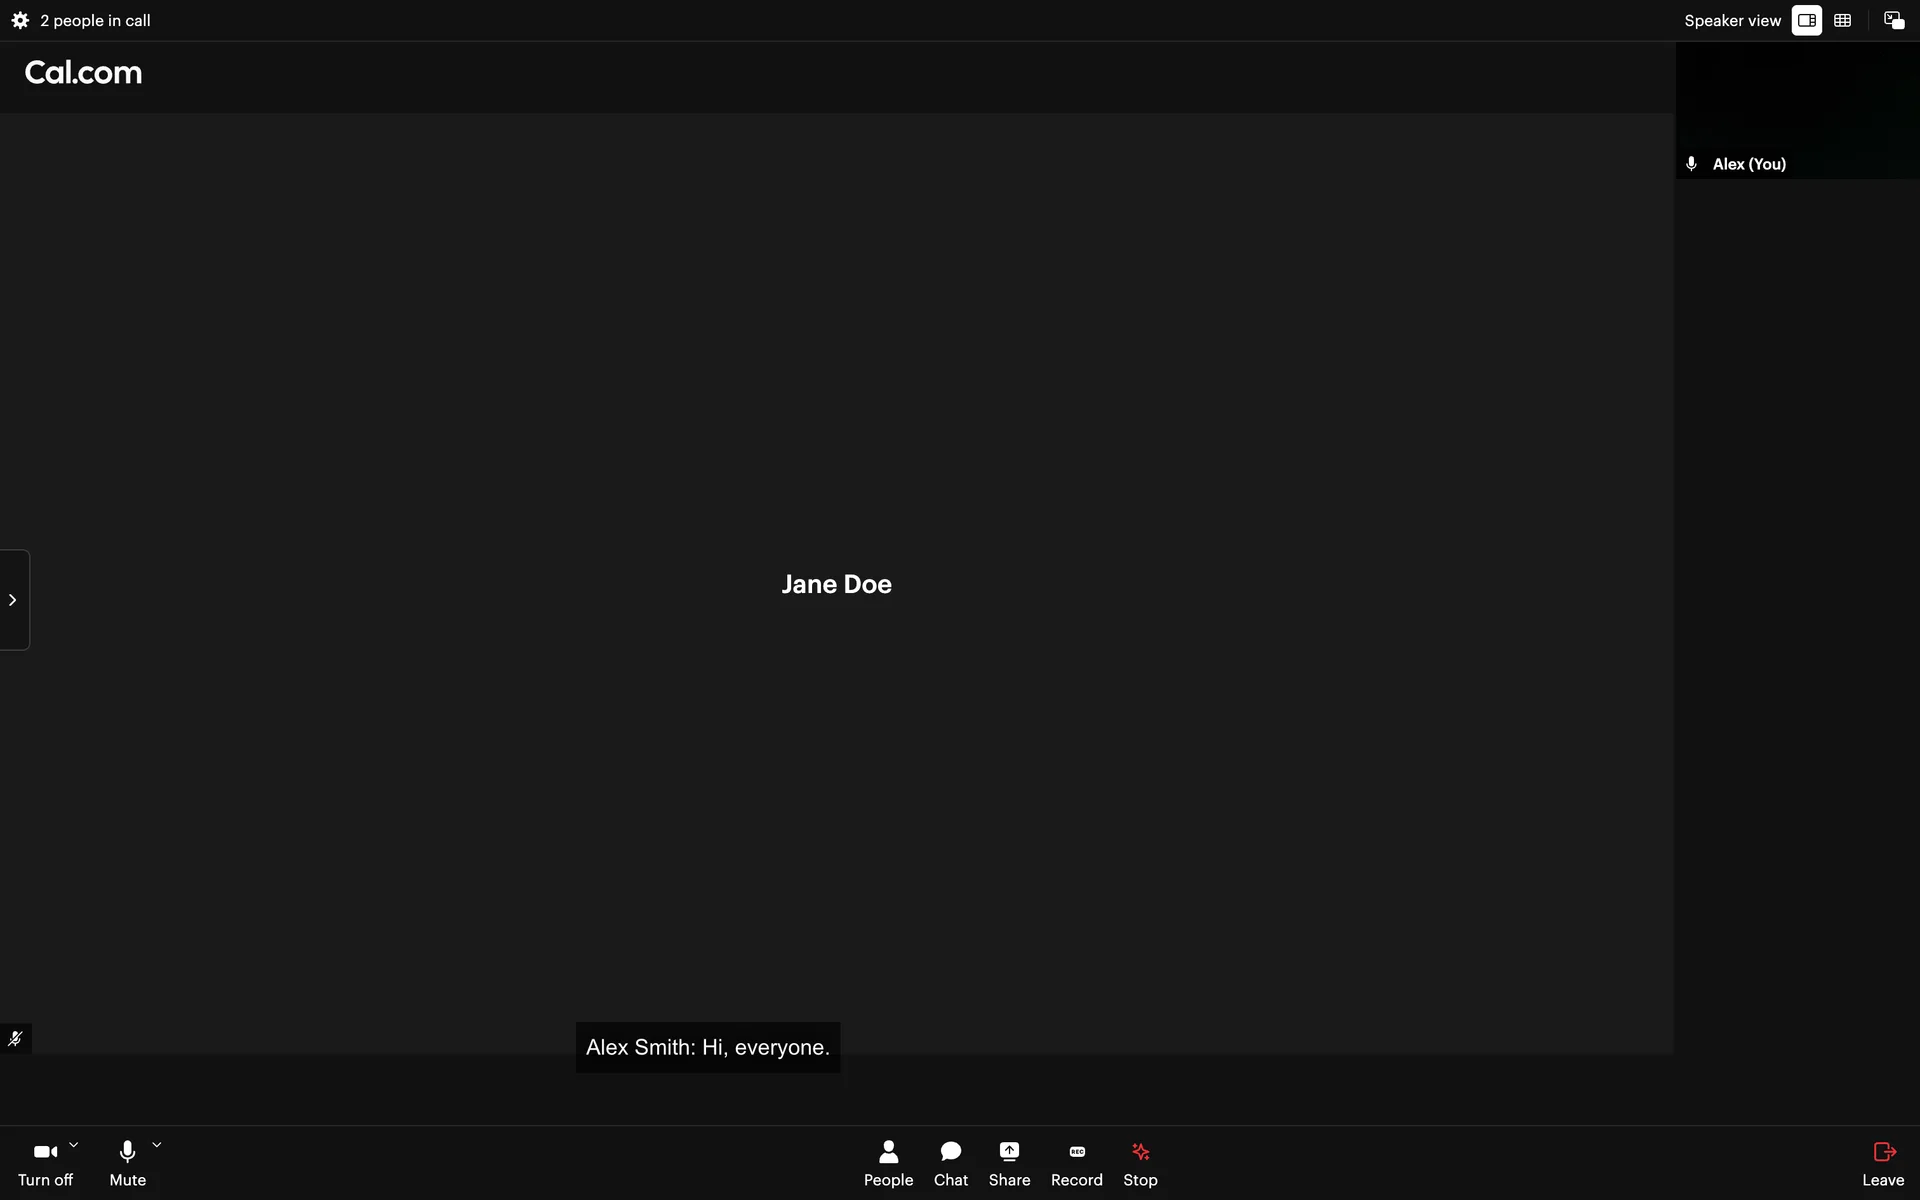The image size is (1920, 1200).
Task: Click the Cal.com logo
Action: click(83, 72)
